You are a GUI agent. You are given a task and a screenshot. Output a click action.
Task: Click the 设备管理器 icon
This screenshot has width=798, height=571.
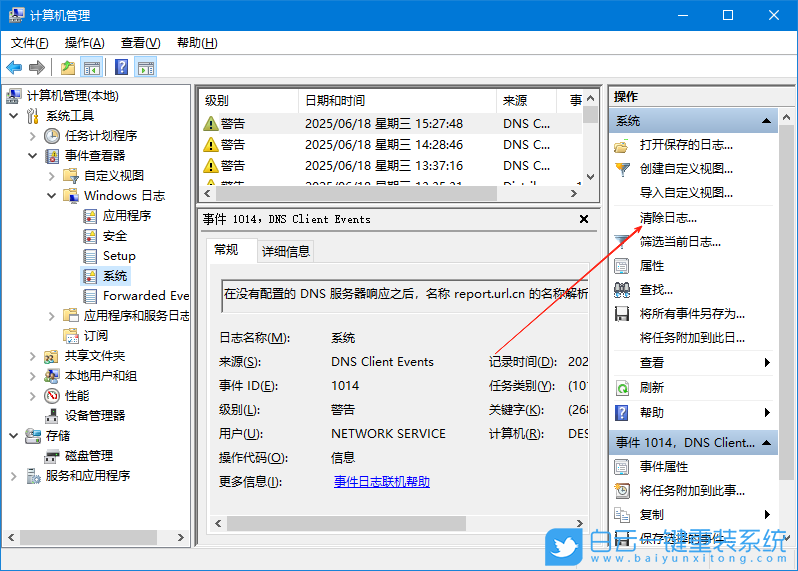pos(51,416)
